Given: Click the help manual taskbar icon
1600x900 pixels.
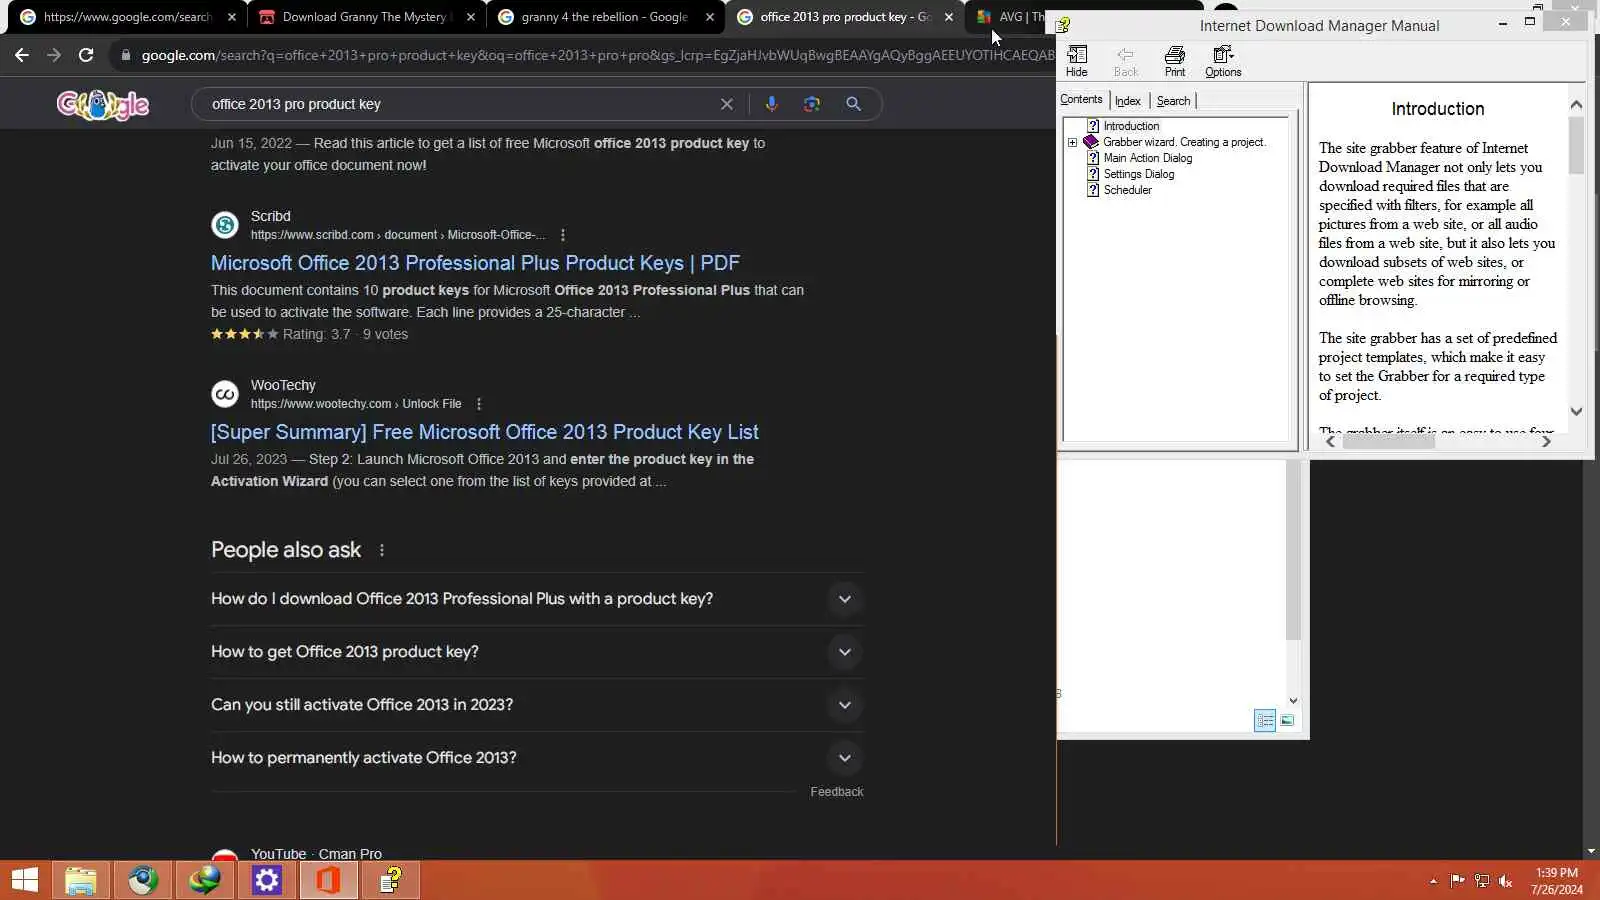Looking at the screenshot, I should [x=391, y=880].
